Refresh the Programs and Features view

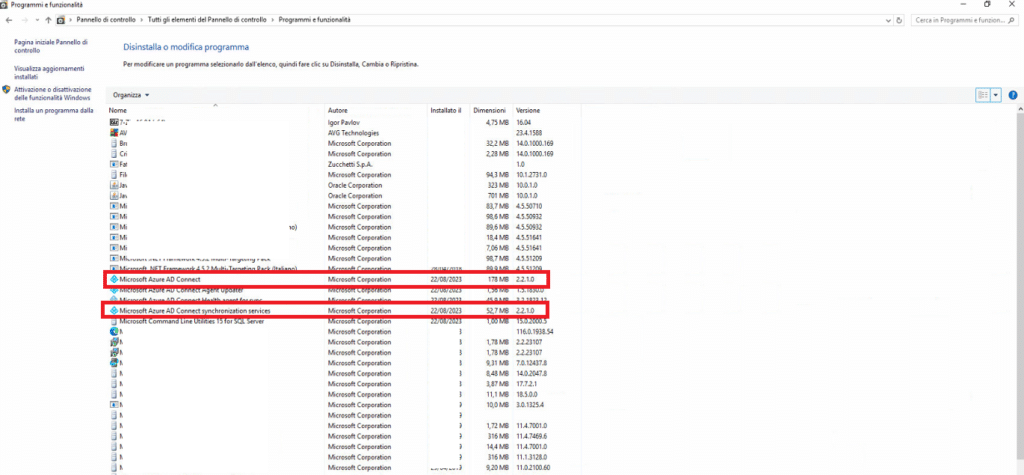click(x=900, y=20)
